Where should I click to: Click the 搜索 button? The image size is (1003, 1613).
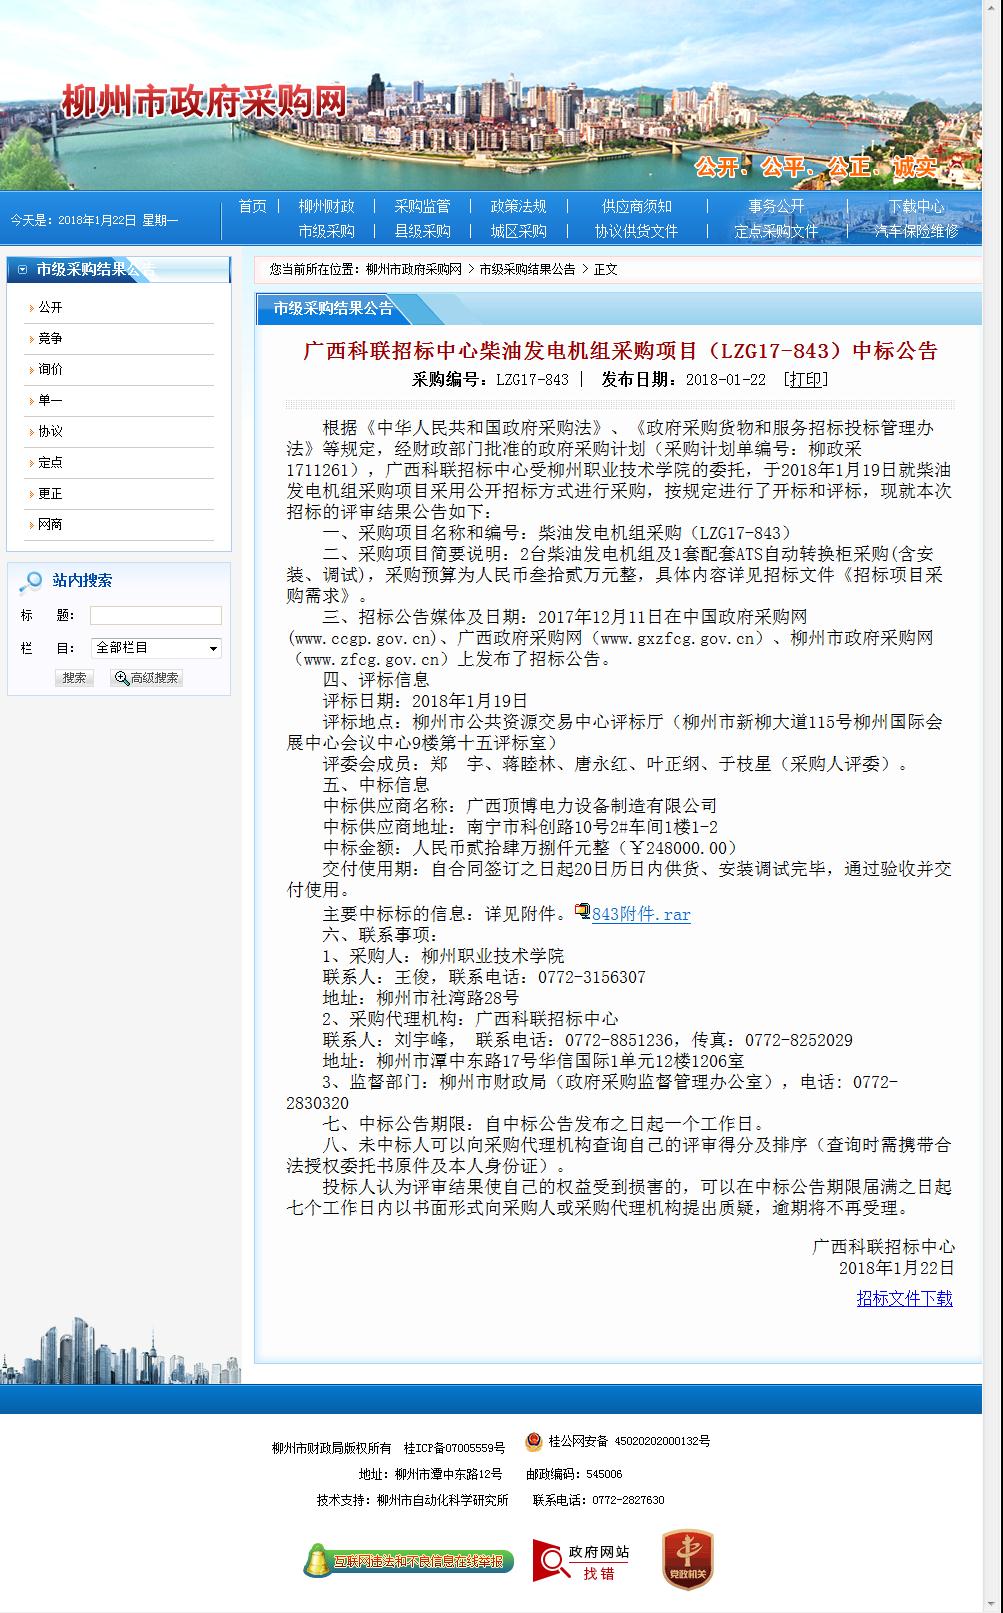(74, 678)
